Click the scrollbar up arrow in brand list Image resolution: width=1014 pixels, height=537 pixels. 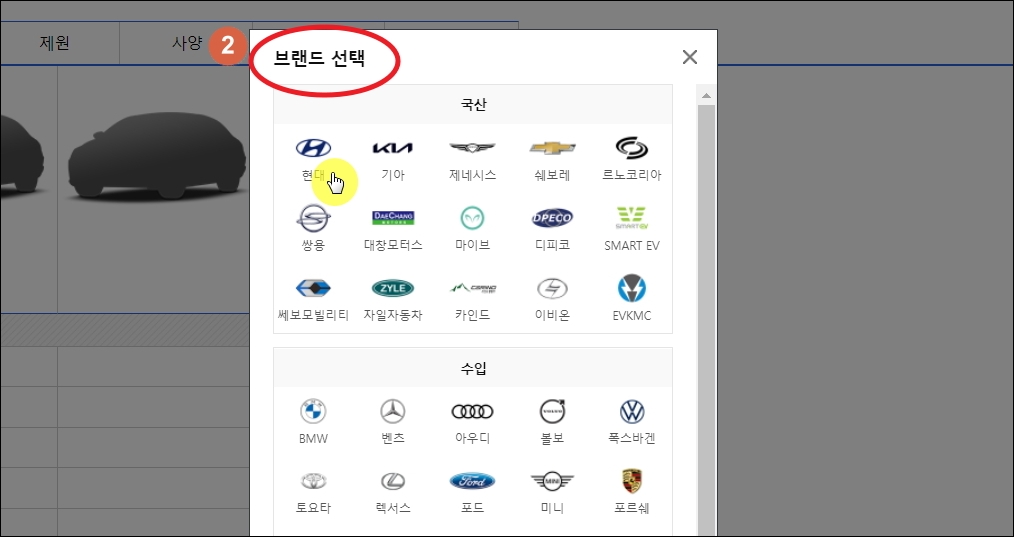pyautogui.click(x=706, y=96)
